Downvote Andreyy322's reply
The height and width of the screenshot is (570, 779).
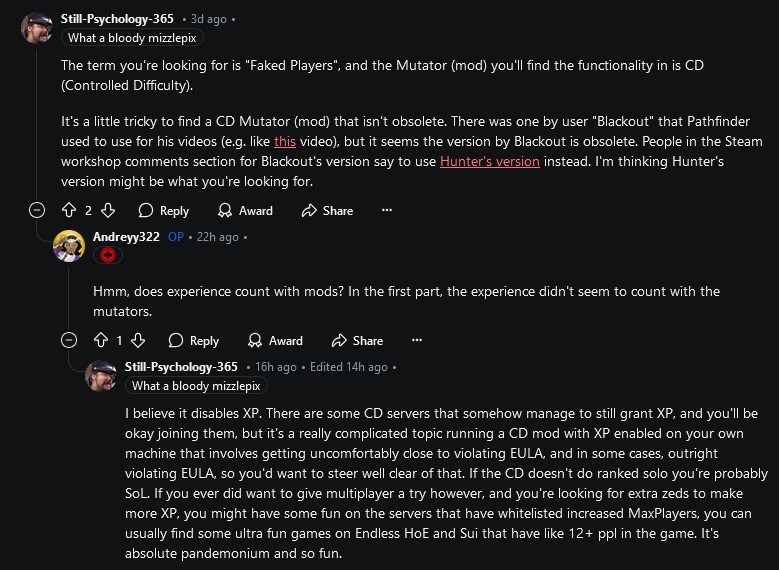[x=138, y=340]
